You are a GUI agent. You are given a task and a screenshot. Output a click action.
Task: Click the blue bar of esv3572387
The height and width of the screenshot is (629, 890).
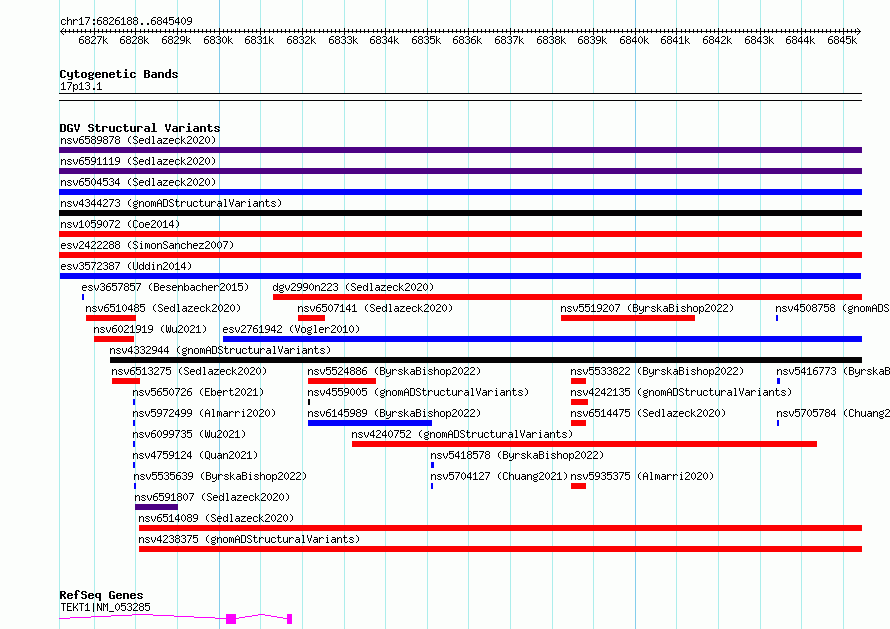tap(460, 276)
